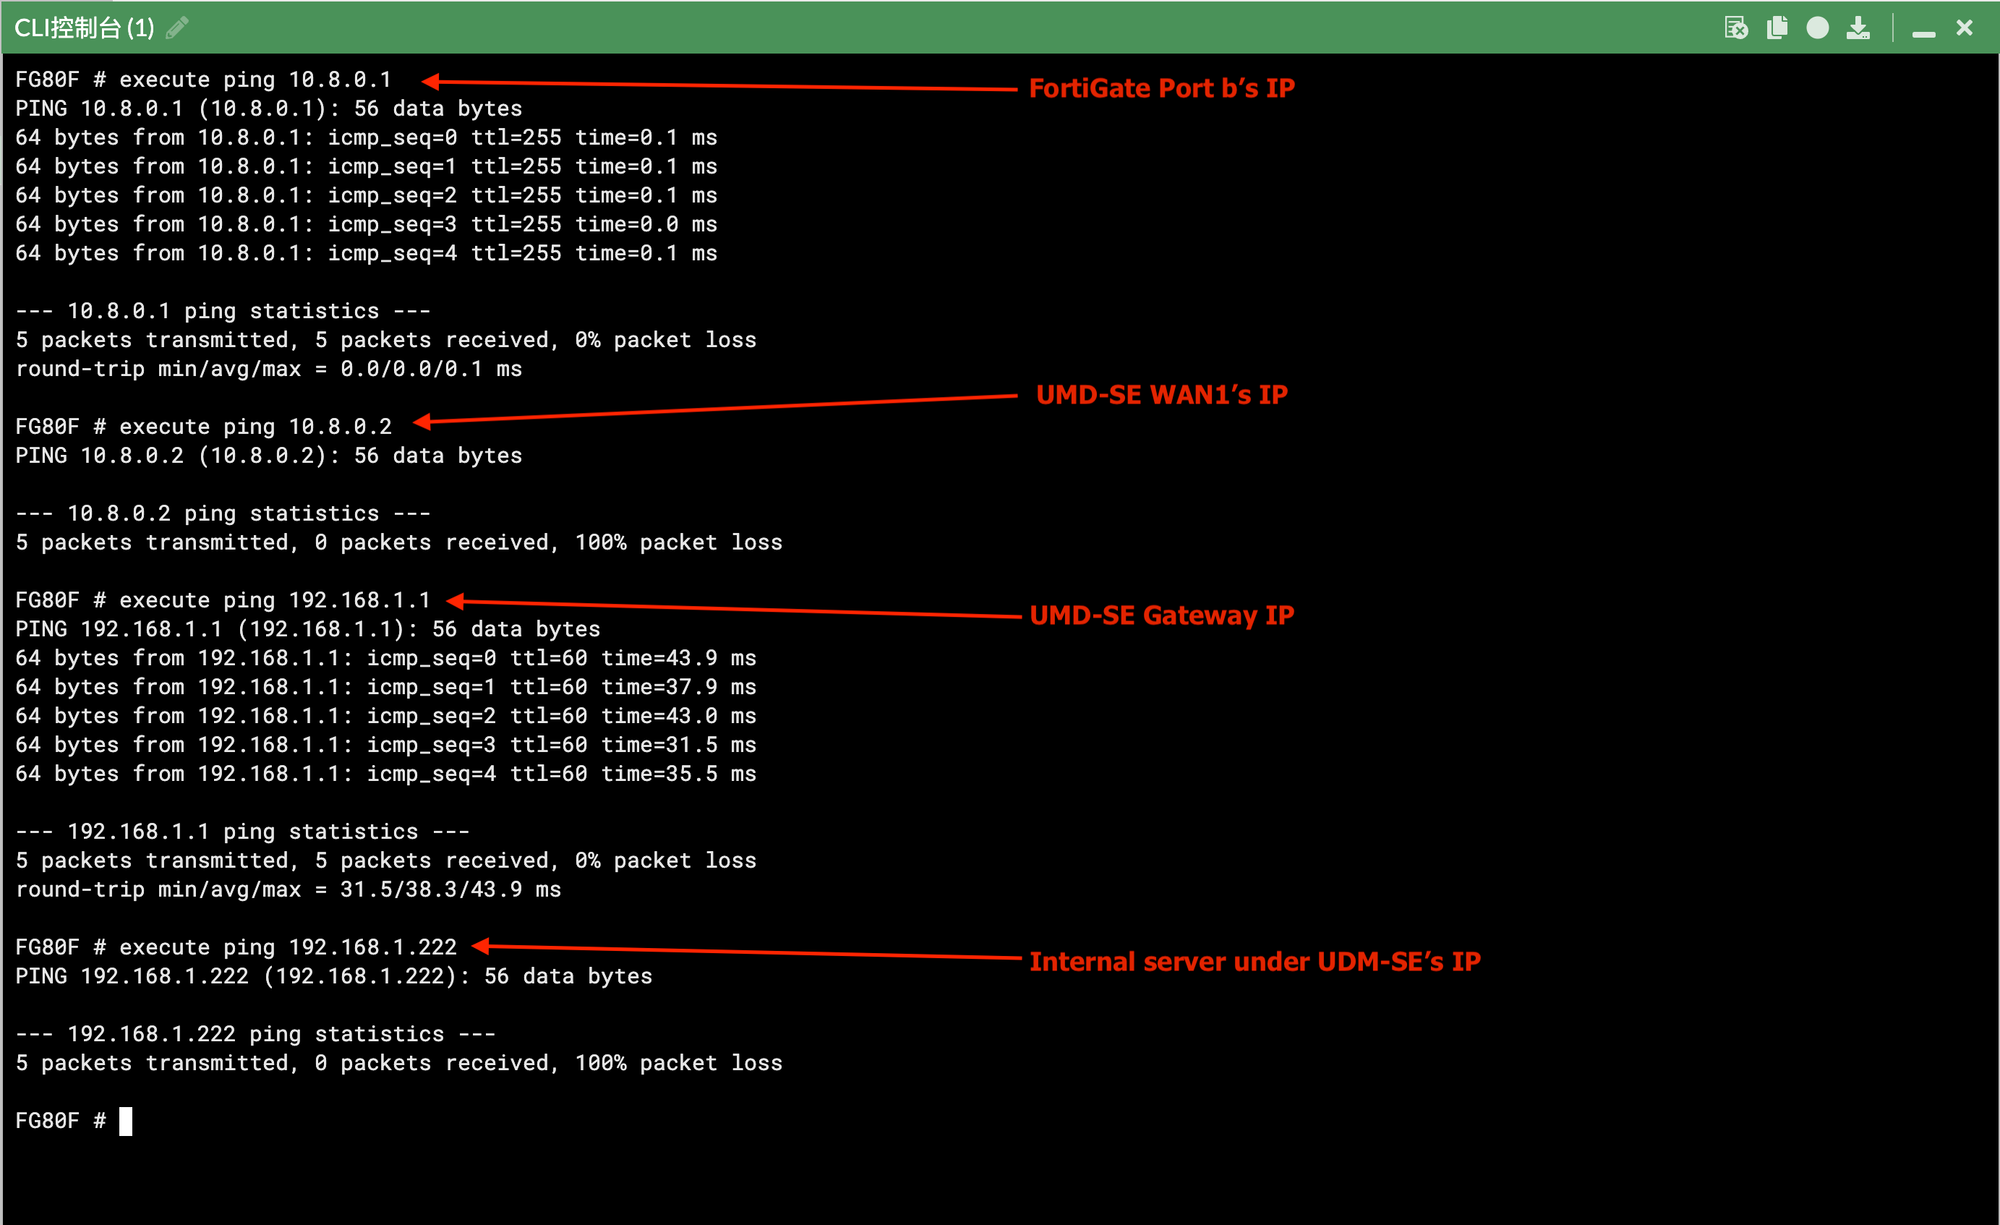Place cursor at the final FG80F # prompt

[x=125, y=1121]
